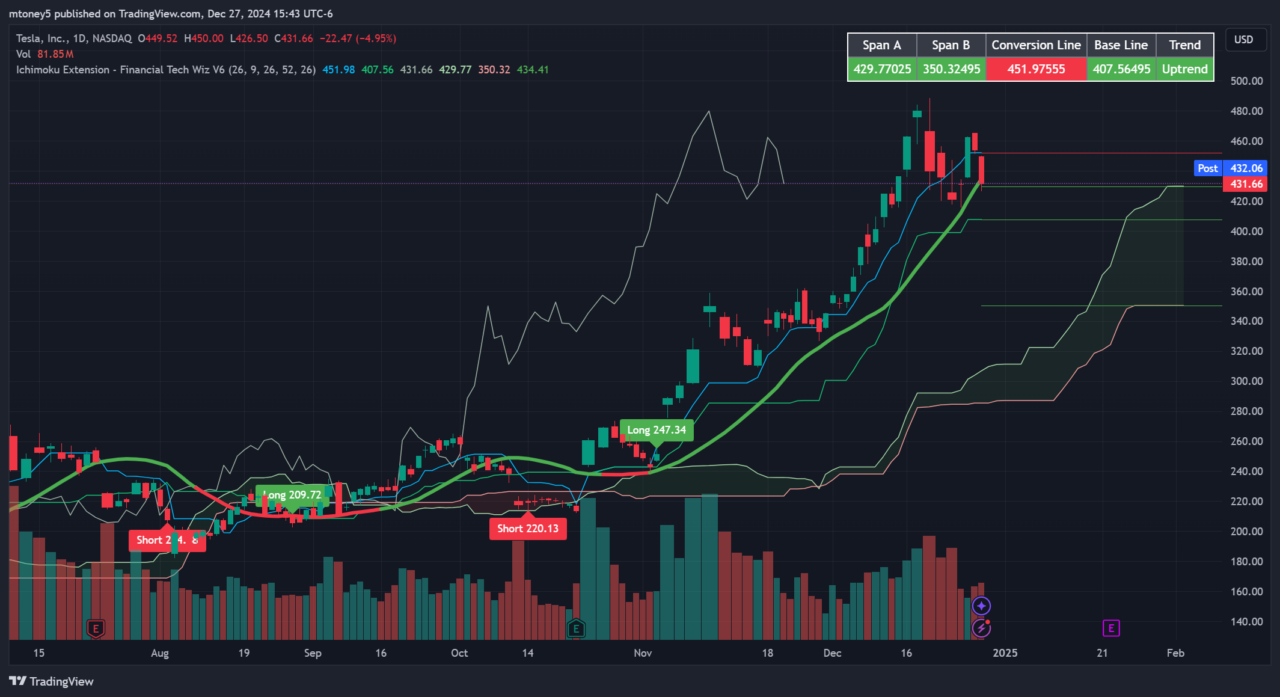Viewport: 1280px width, 697px height.
Task: Click the blue Post price label
Action: pos(1208,168)
